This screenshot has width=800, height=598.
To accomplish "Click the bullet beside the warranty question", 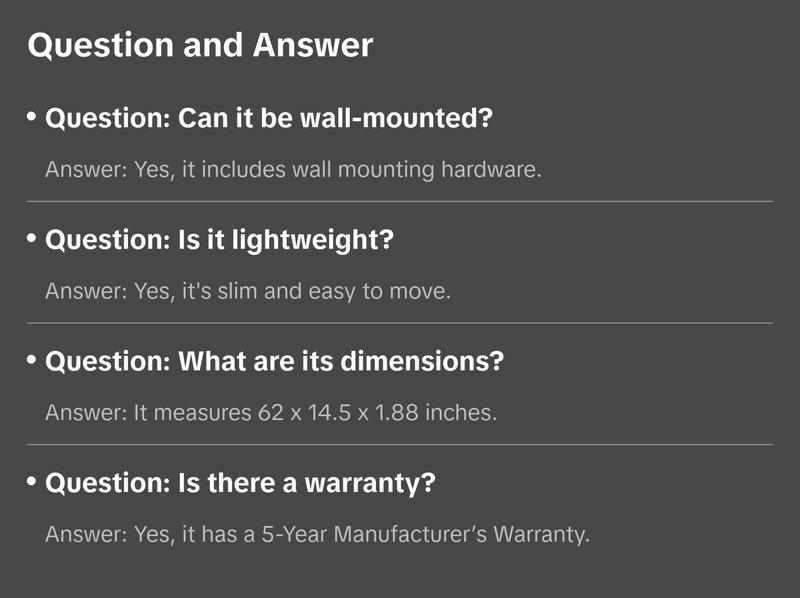I will coord(32,482).
